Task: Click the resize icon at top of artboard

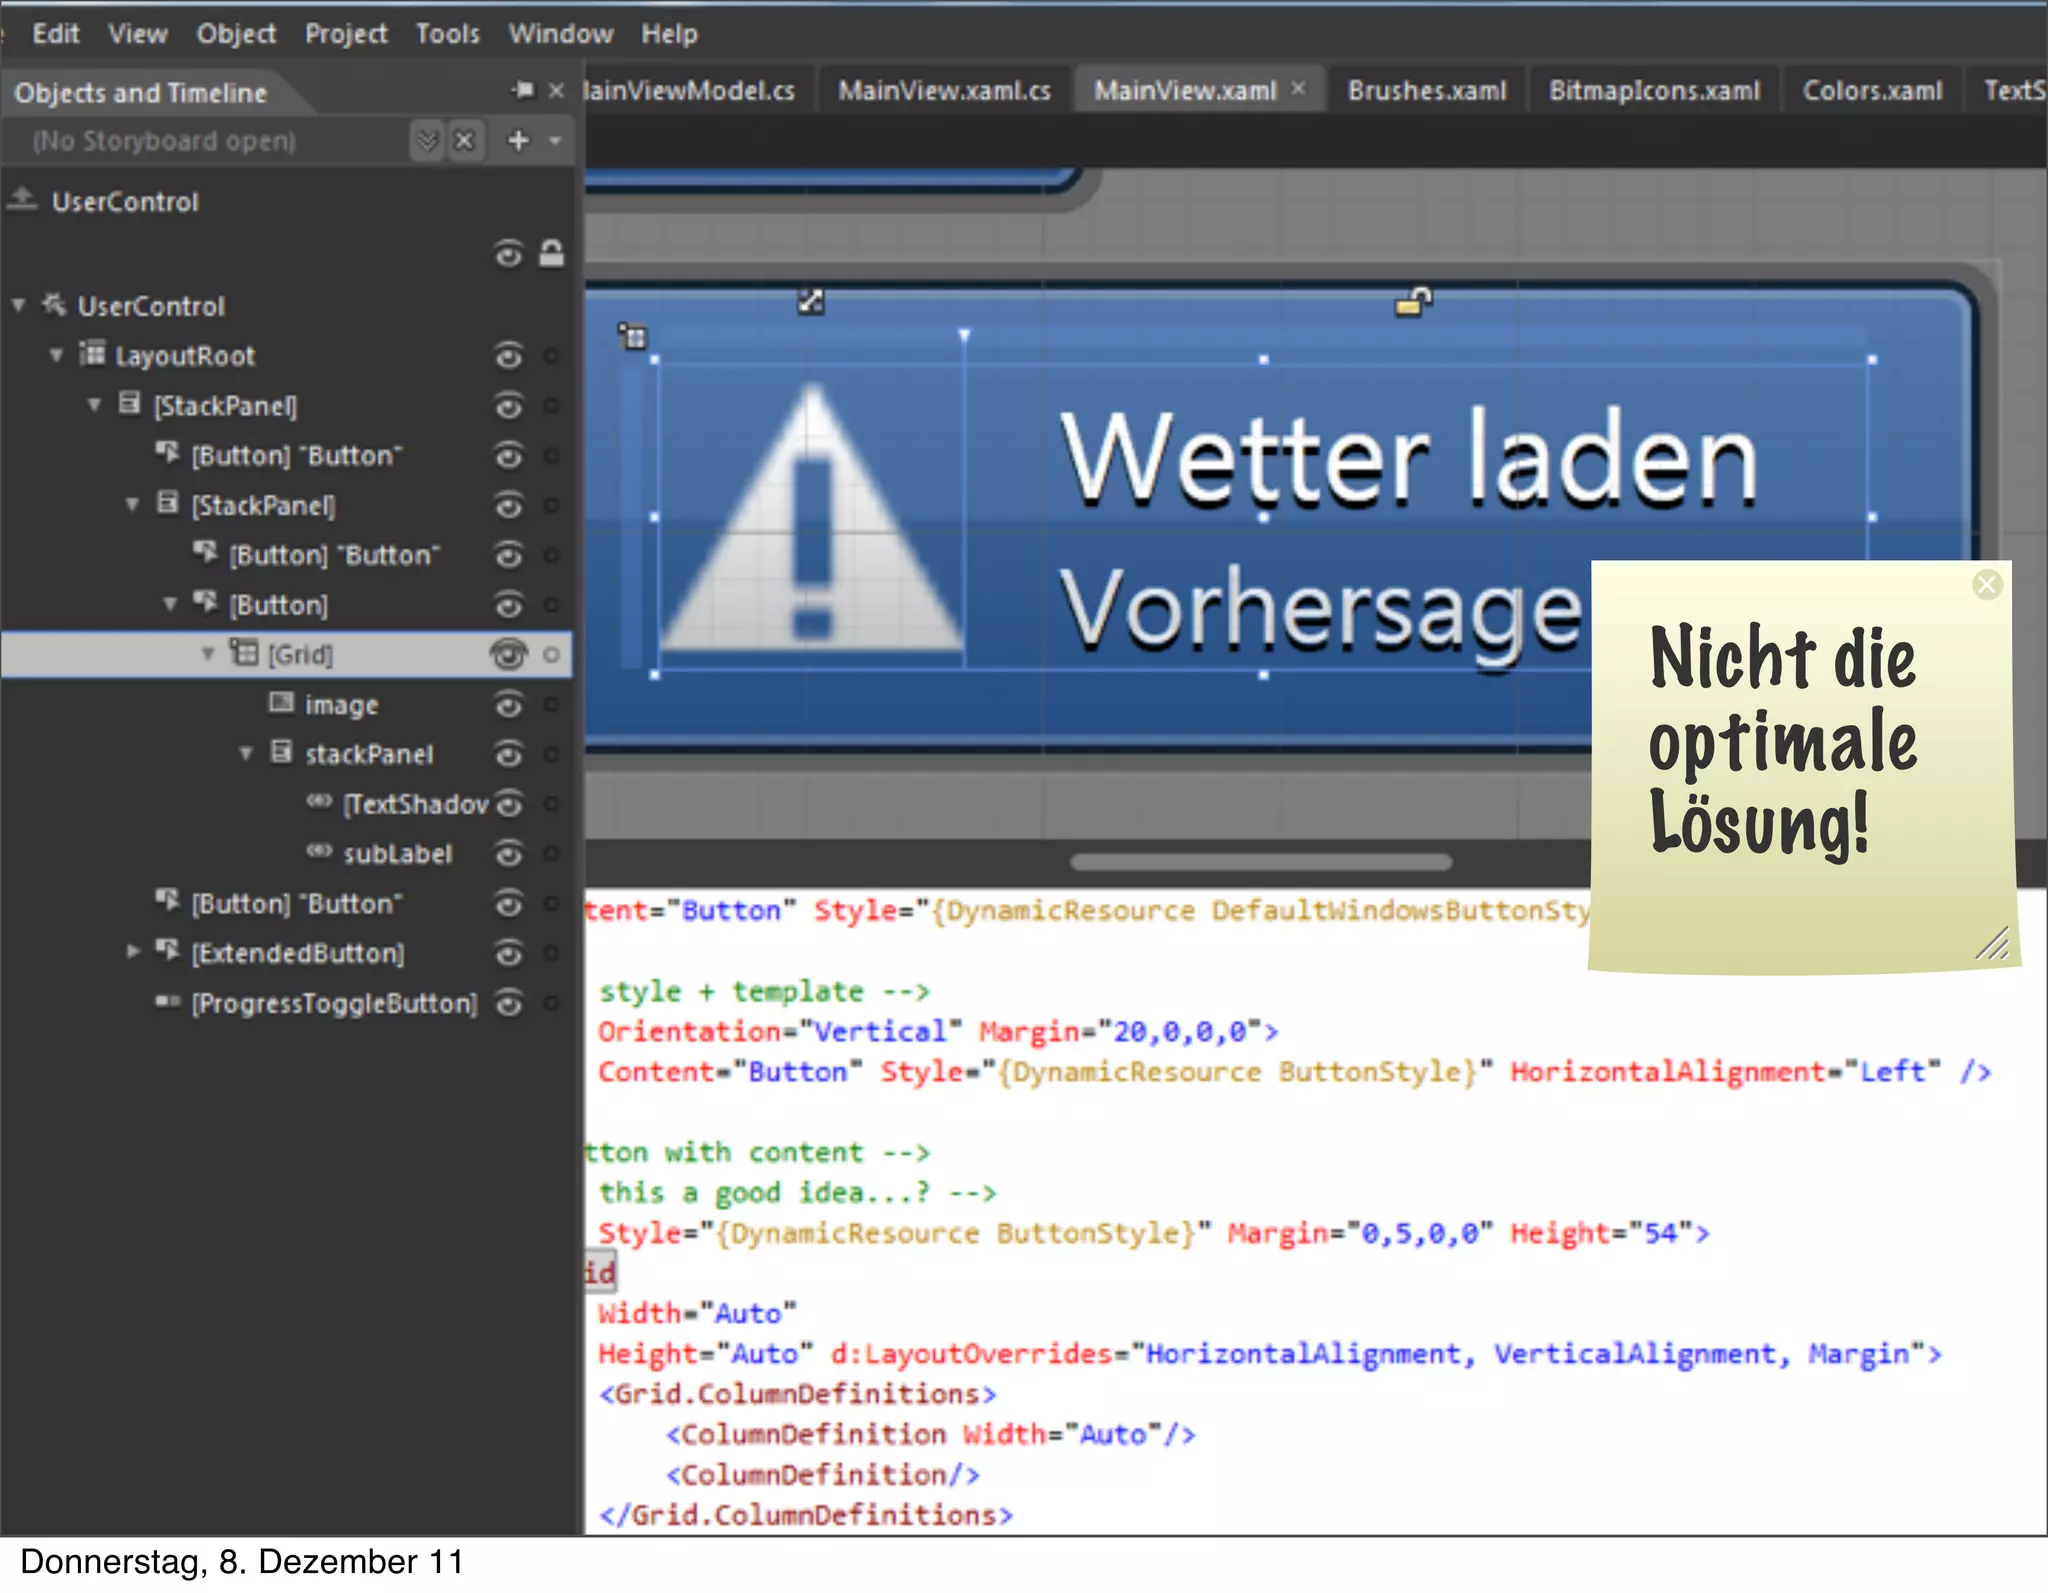Action: coord(810,301)
